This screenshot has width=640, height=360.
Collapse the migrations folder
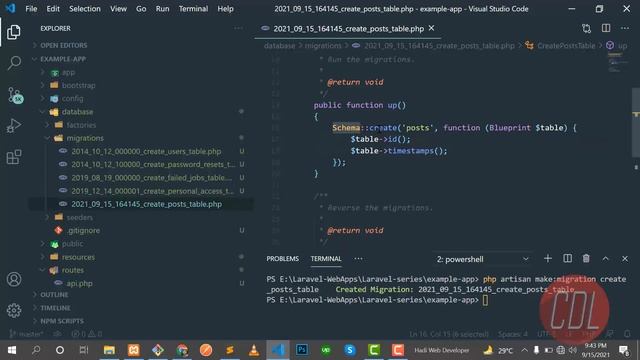pos(84,138)
